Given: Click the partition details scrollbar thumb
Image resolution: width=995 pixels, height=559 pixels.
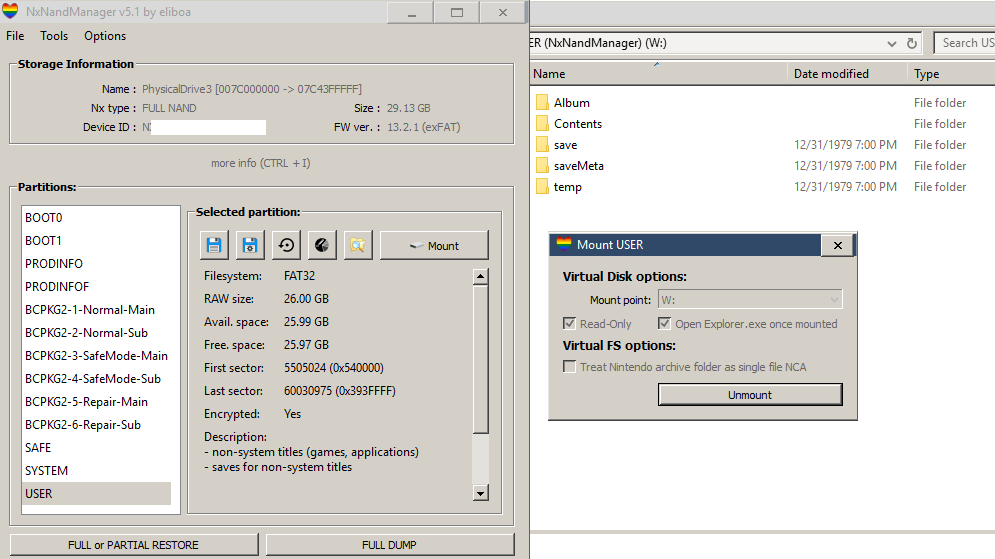Looking at the screenshot, I should (480, 359).
